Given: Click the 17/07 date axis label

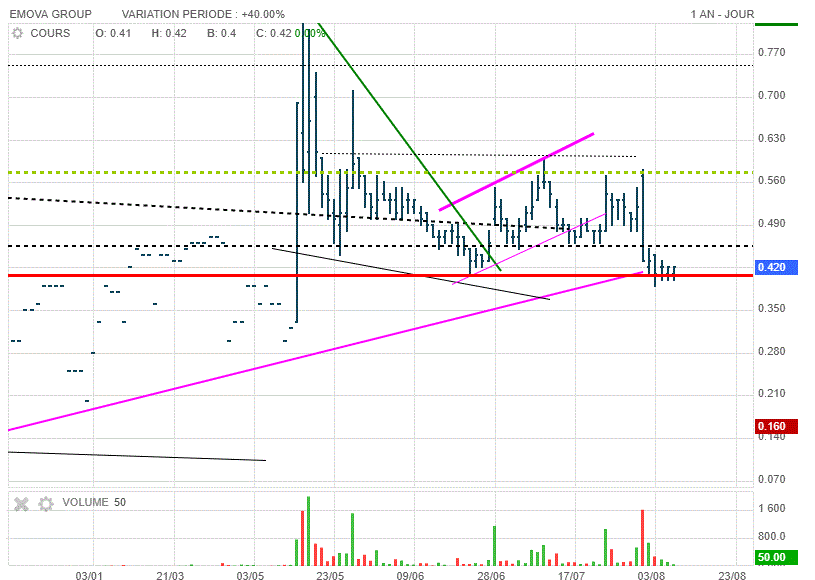Looking at the screenshot, I should click(571, 575).
